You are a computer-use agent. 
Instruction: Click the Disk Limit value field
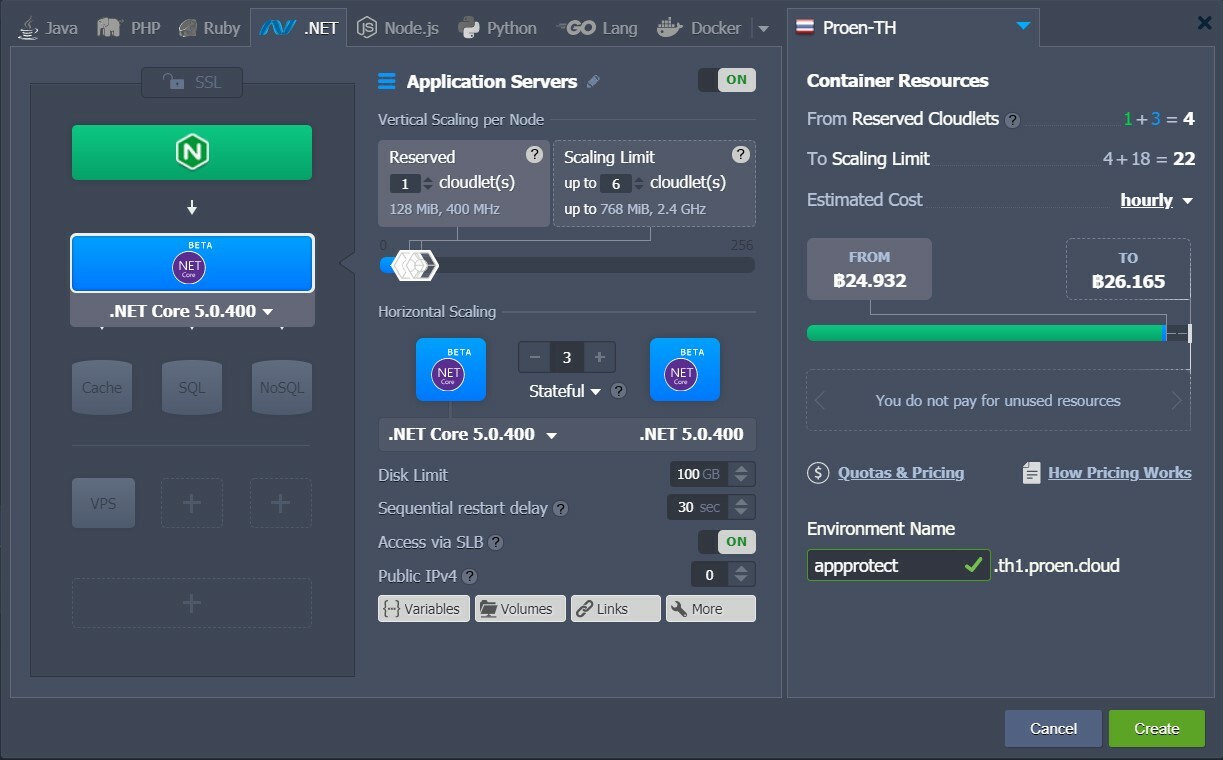(x=699, y=474)
